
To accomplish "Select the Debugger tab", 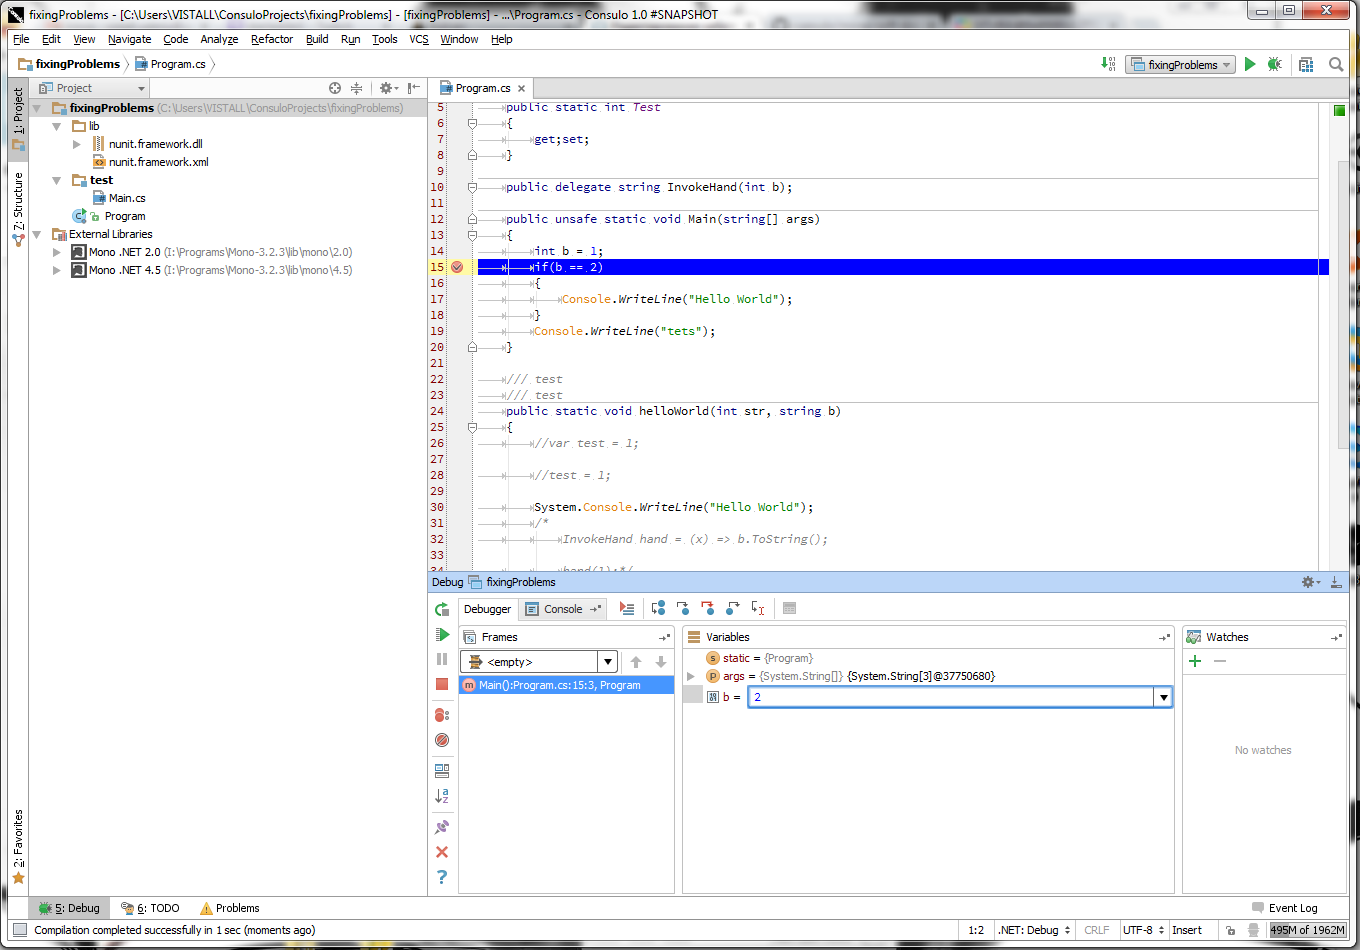I will (x=487, y=609).
